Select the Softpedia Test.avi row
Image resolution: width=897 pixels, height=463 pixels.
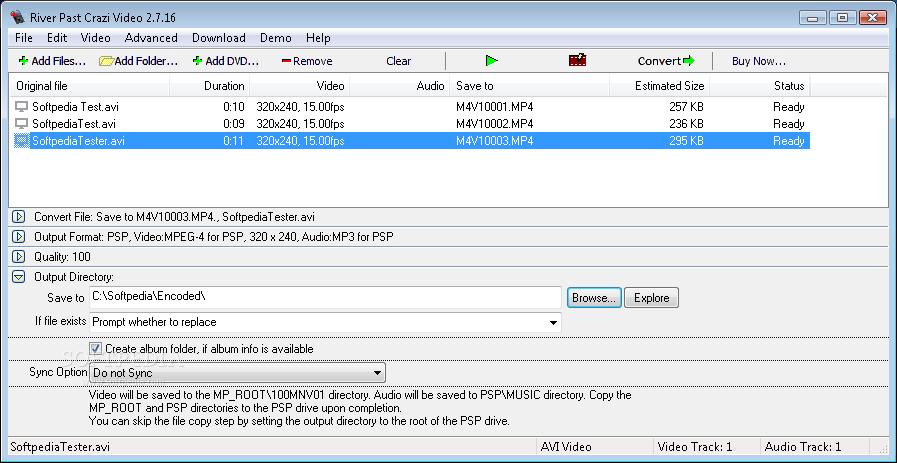(x=410, y=106)
